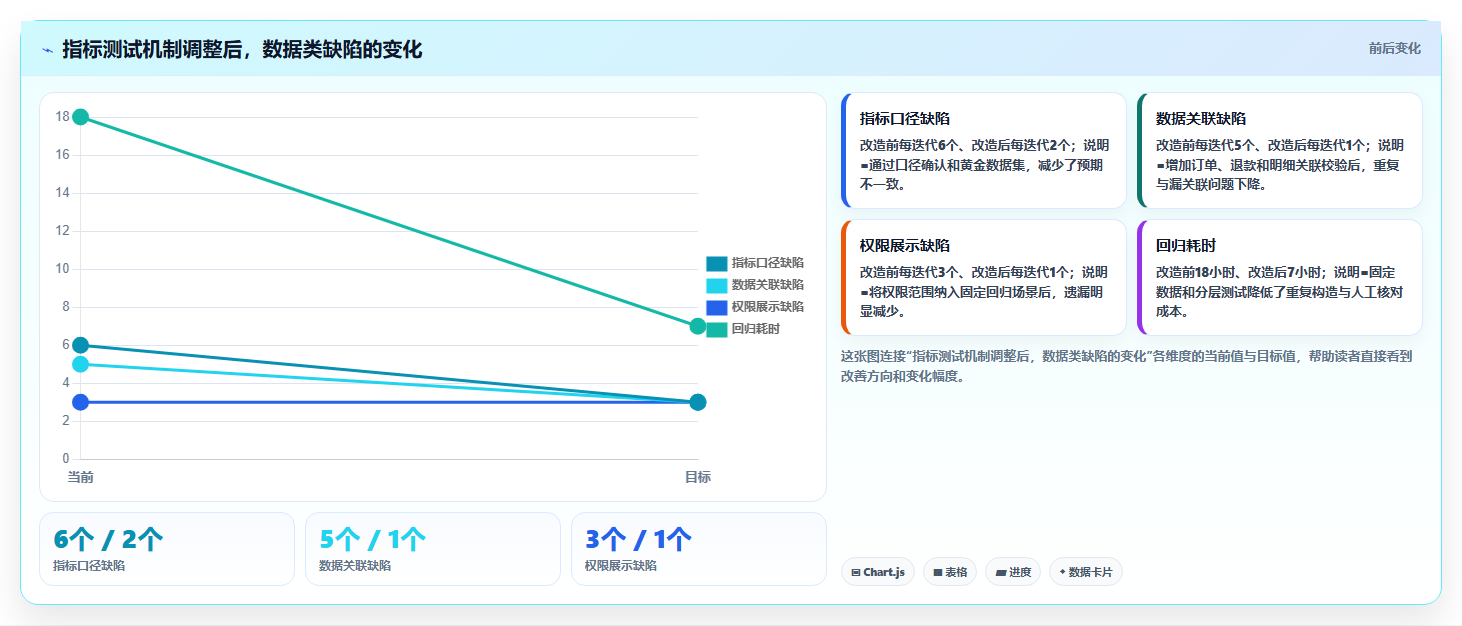Viewport: 1462px width, 626px height.
Task: Toggle the 回归耗时 legend color box
Action: pyautogui.click(x=716, y=330)
